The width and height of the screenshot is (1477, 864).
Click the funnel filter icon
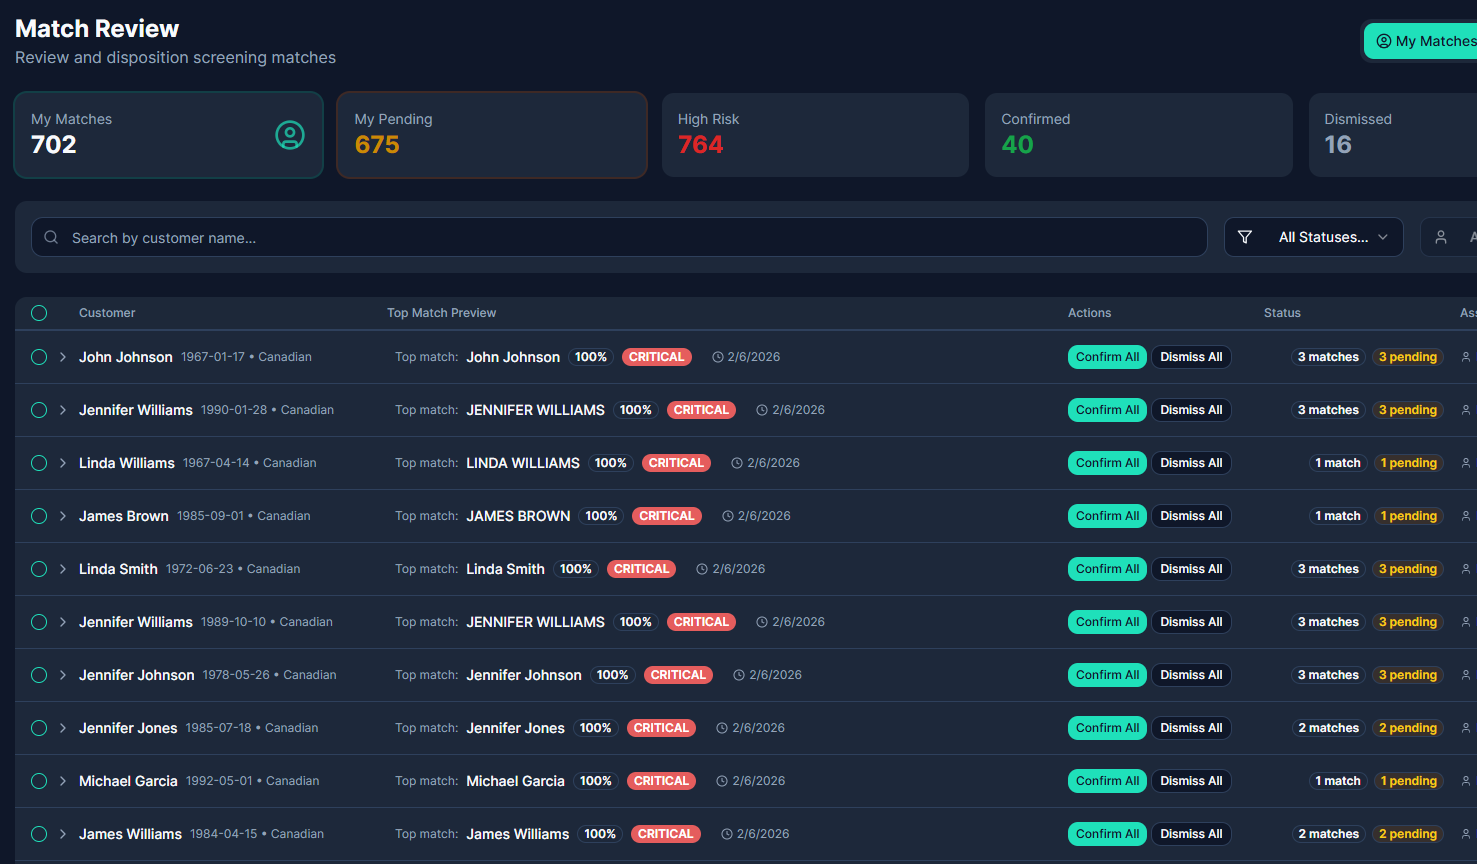(x=1245, y=237)
